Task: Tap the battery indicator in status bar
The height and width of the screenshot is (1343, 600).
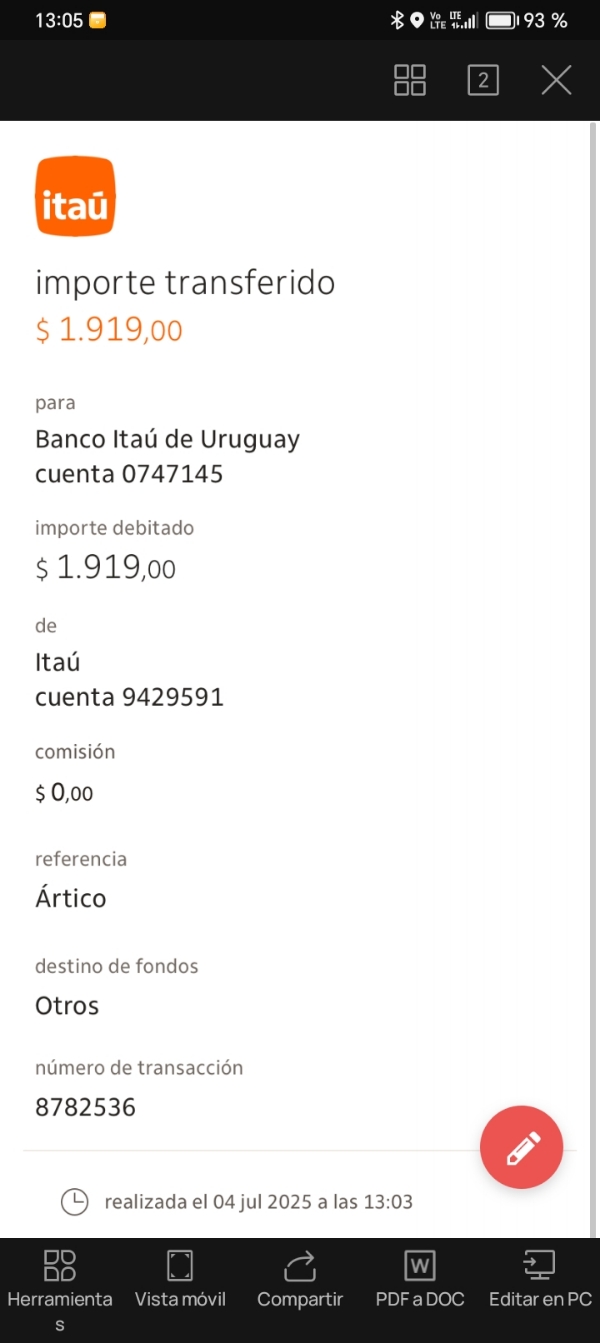Action: point(502,20)
